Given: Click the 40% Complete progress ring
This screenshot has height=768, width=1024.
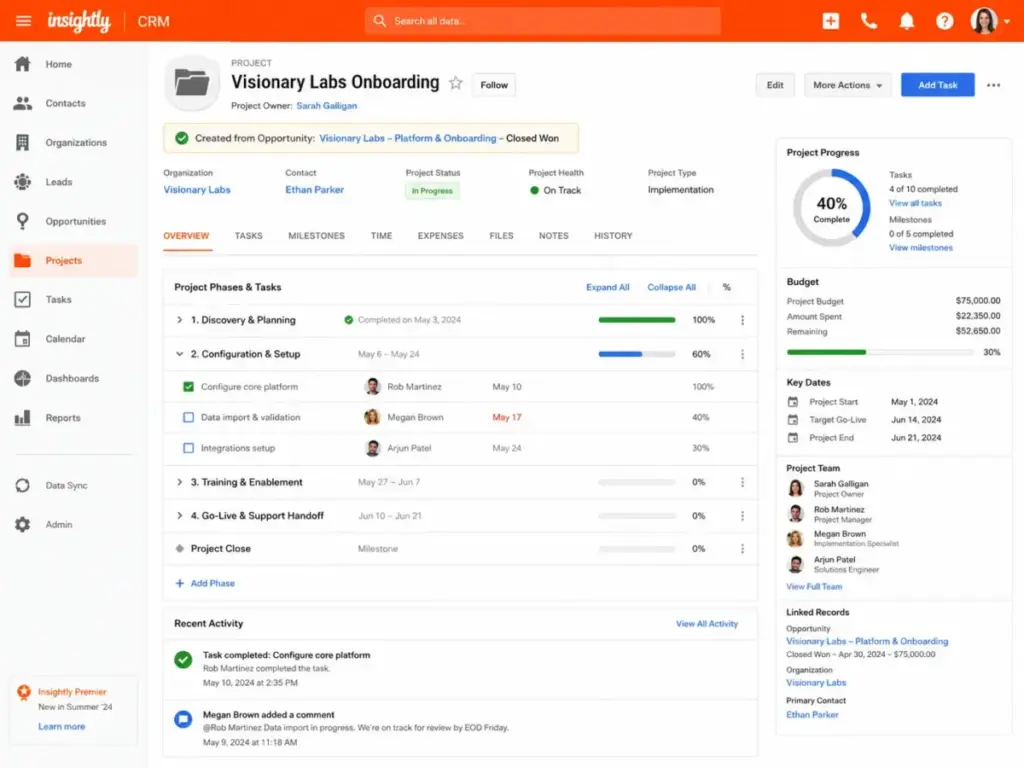Looking at the screenshot, I should point(831,208).
